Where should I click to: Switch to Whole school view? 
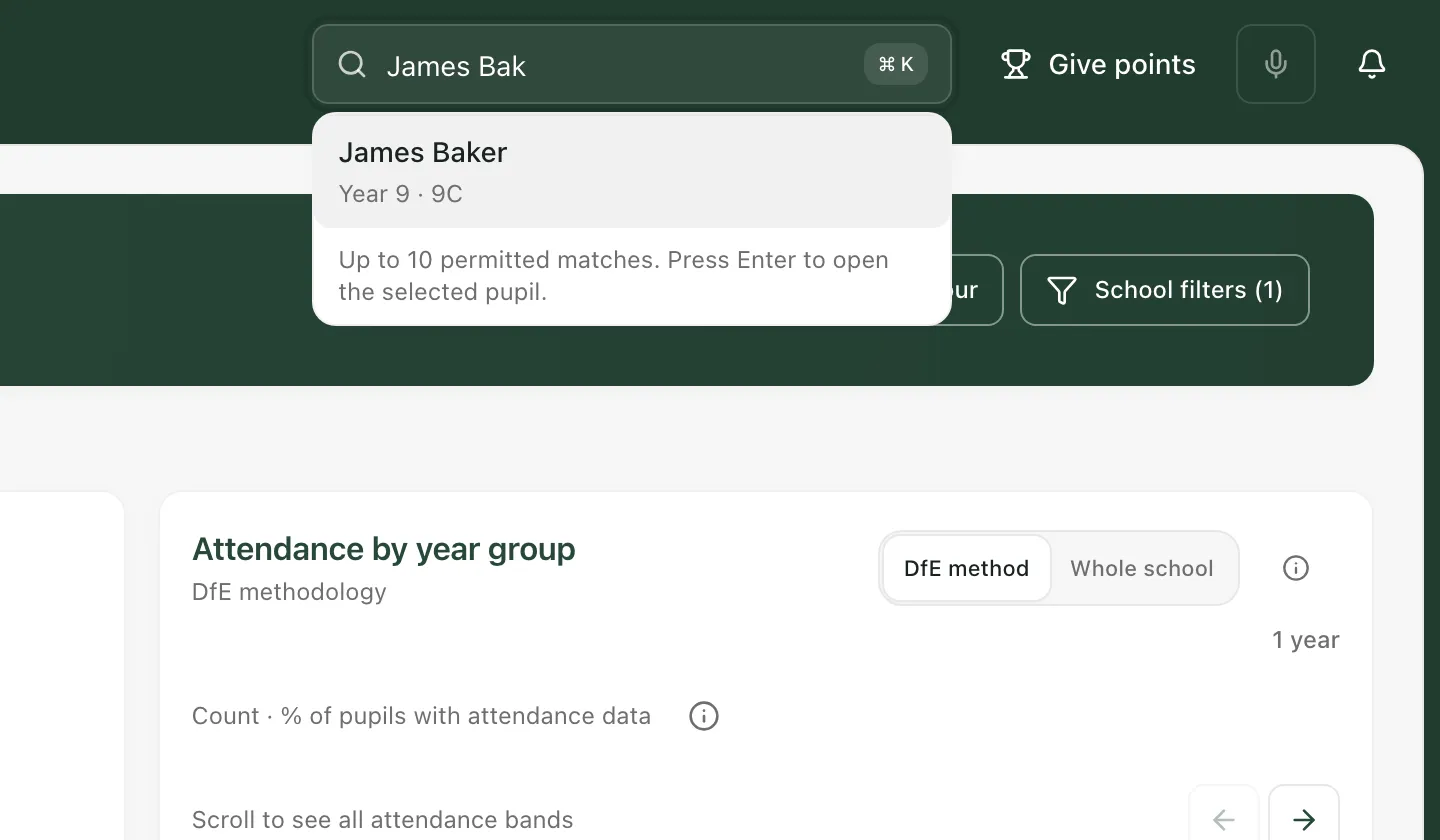[1142, 568]
